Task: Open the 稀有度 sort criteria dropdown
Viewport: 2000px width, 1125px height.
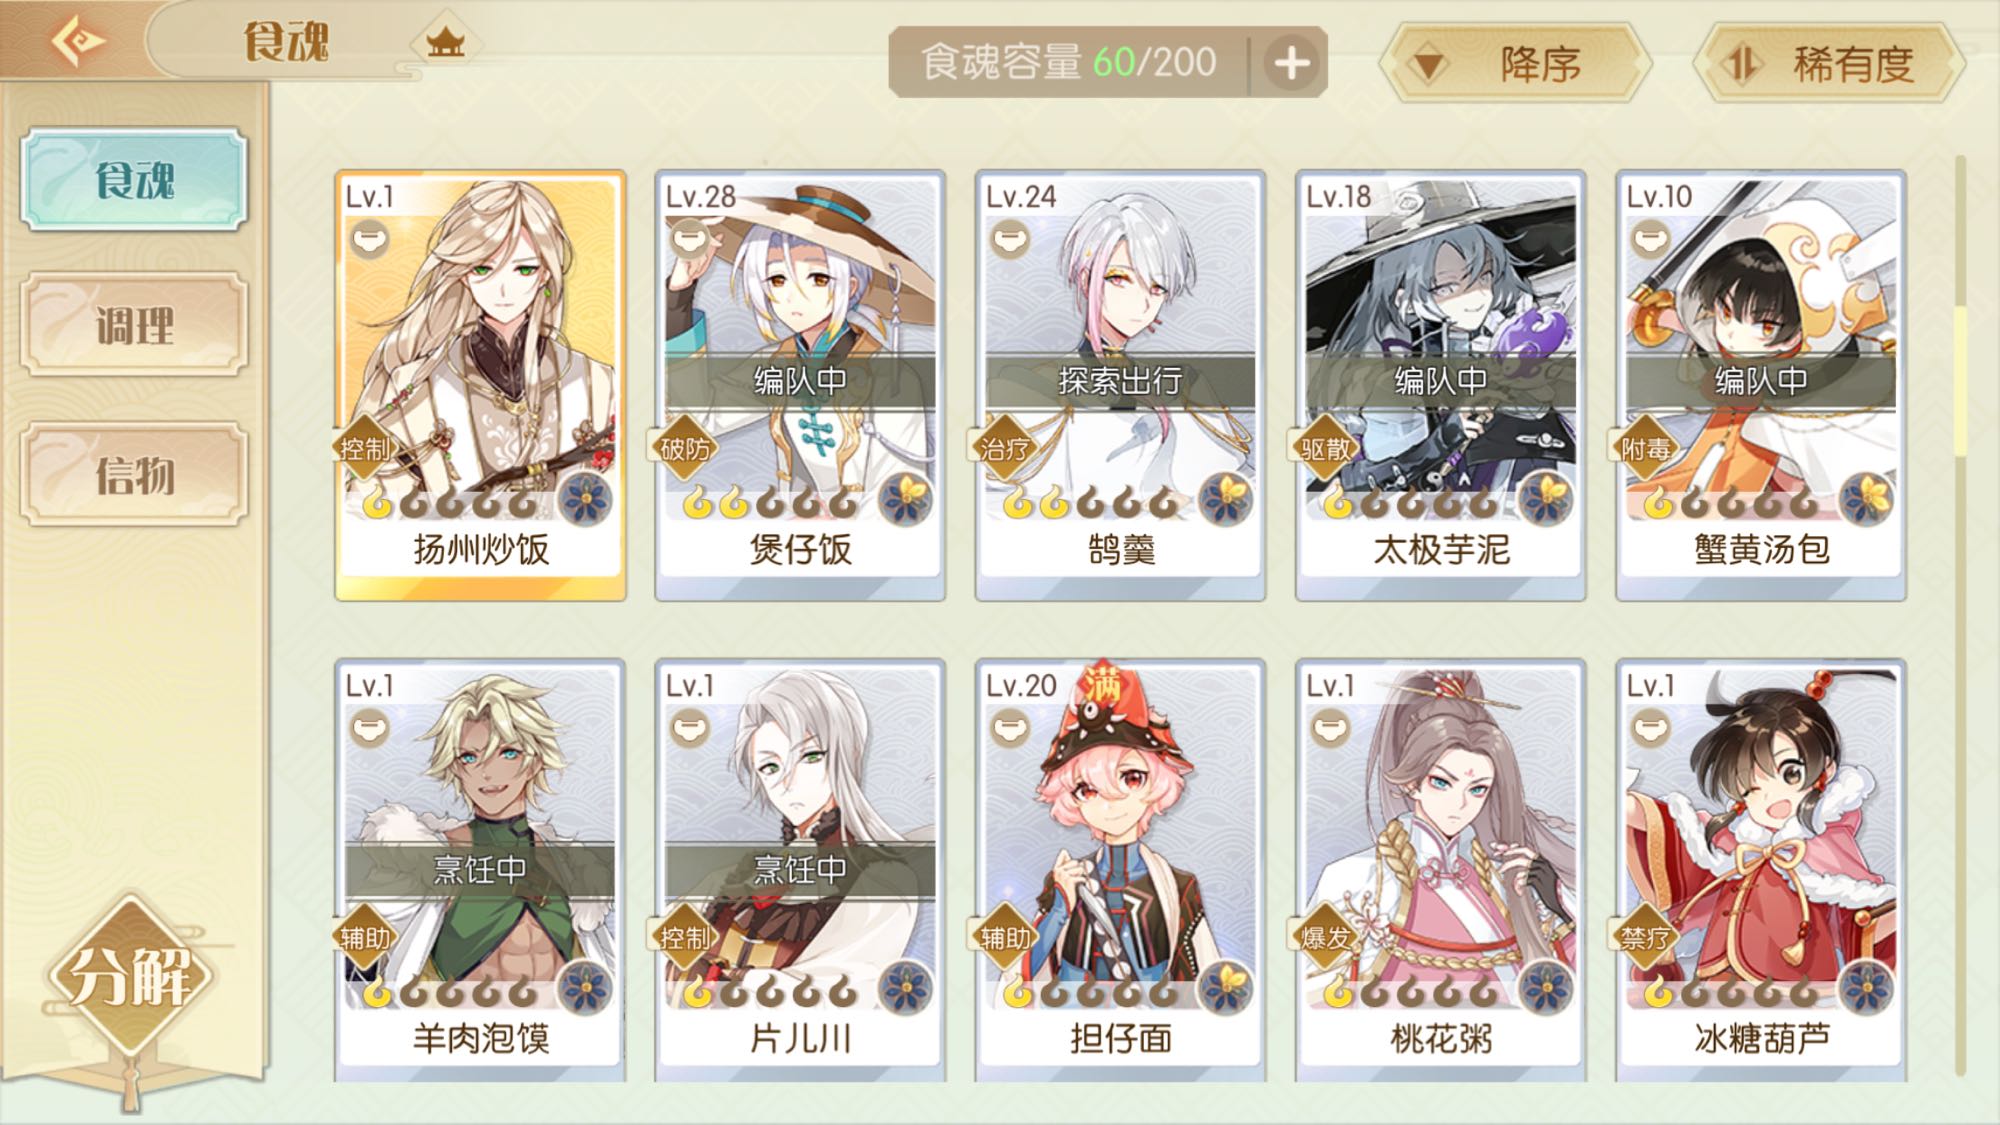Action: pyautogui.click(x=1830, y=65)
